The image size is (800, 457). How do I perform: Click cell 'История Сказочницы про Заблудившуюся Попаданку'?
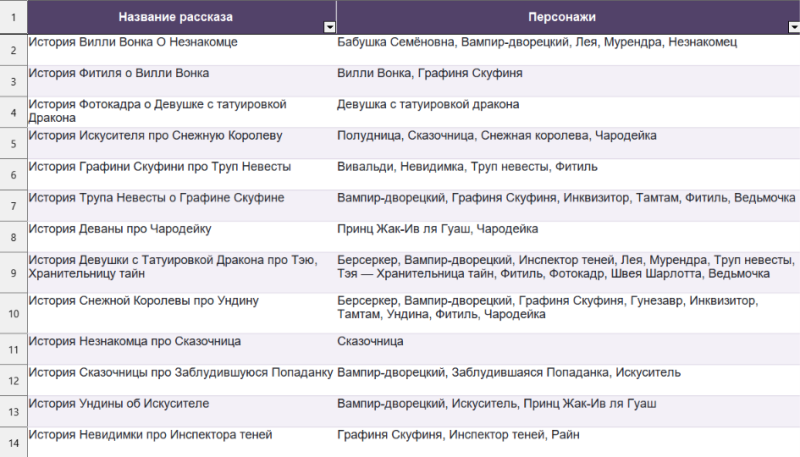point(182,380)
